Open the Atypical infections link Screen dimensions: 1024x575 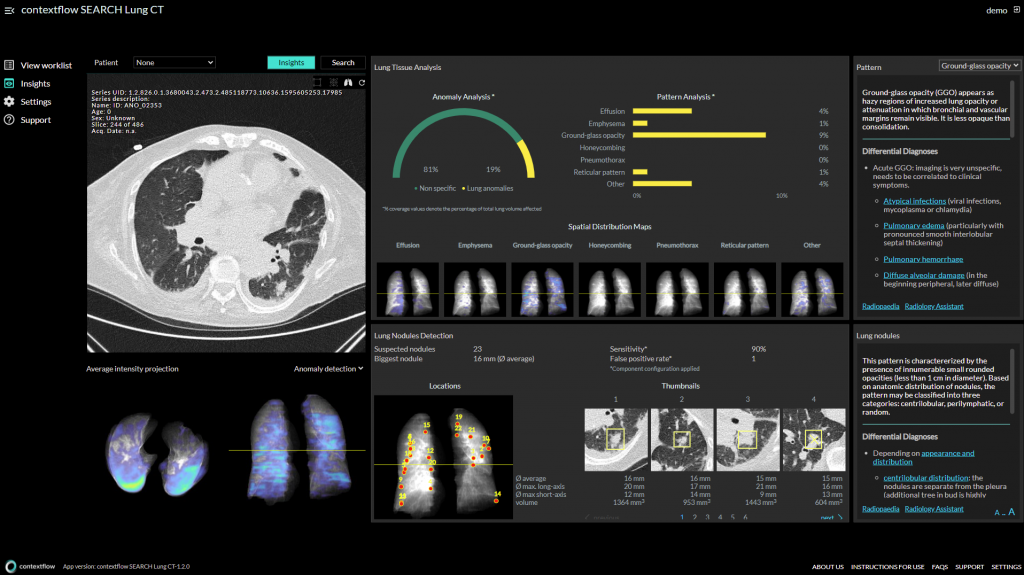pyautogui.click(x=914, y=201)
